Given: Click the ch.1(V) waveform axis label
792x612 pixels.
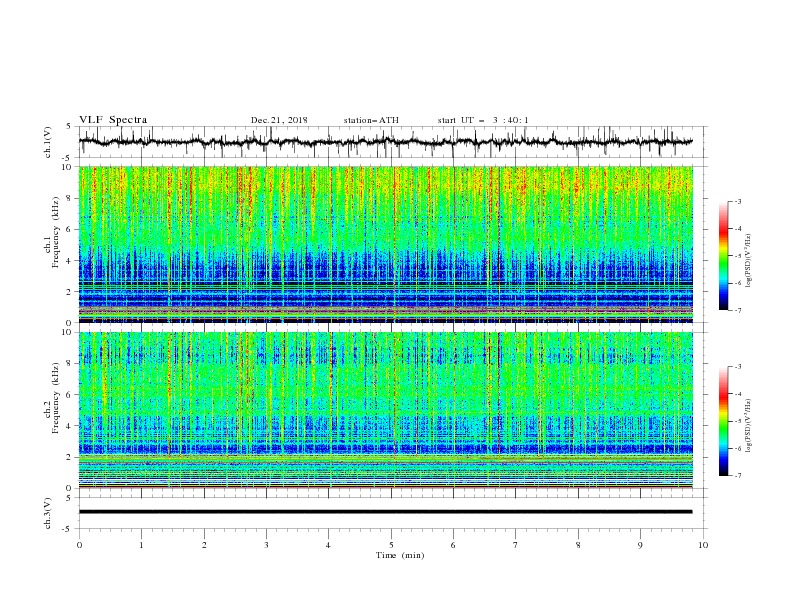Looking at the screenshot, I should 48,142.
